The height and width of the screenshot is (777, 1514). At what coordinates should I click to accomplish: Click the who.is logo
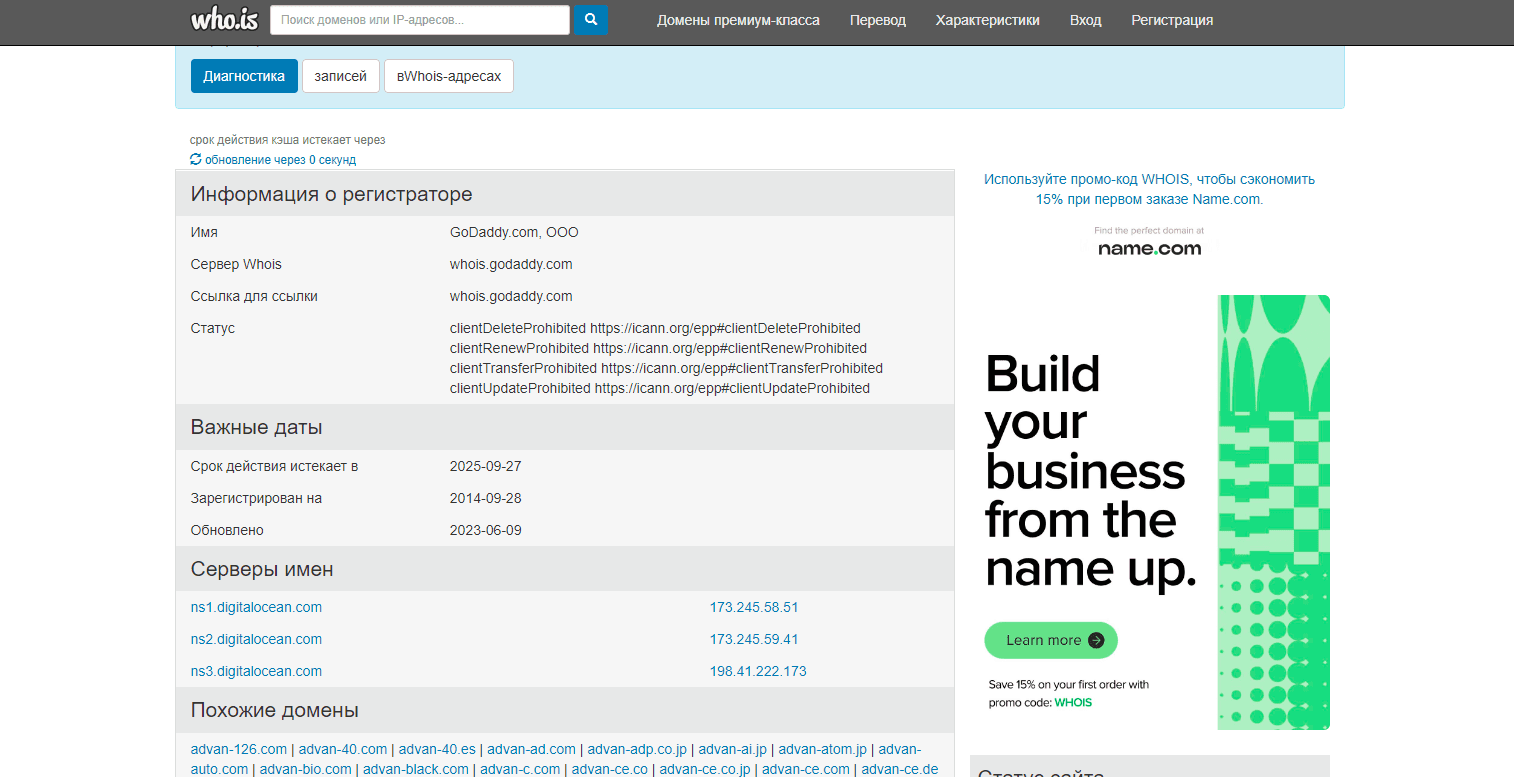point(224,19)
